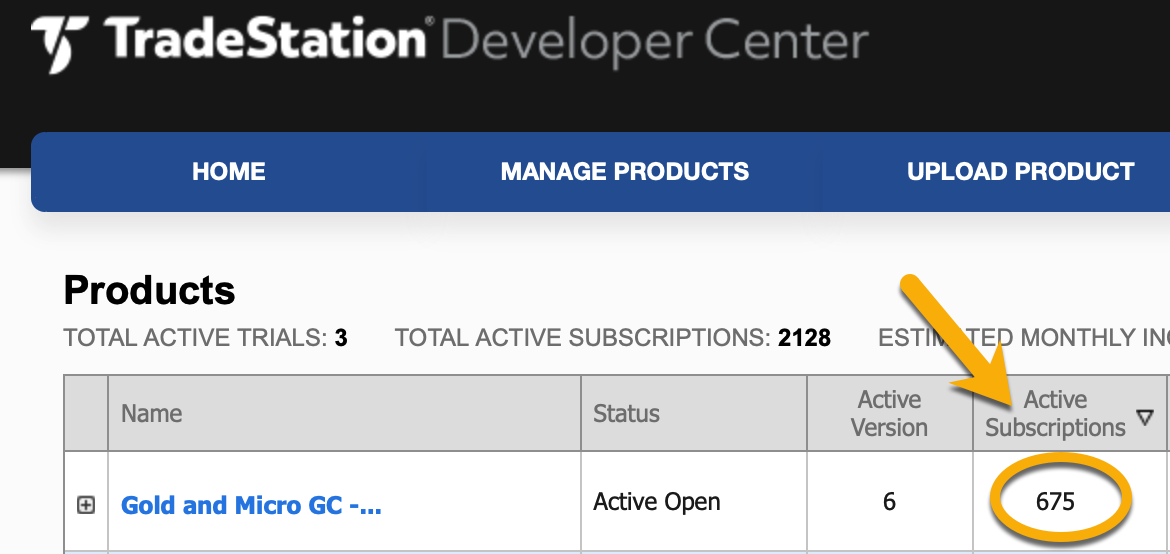The height and width of the screenshot is (554, 1170).
Task: Switch to MANAGE PRODUCTS tab
Action: [x=625, y=172]
